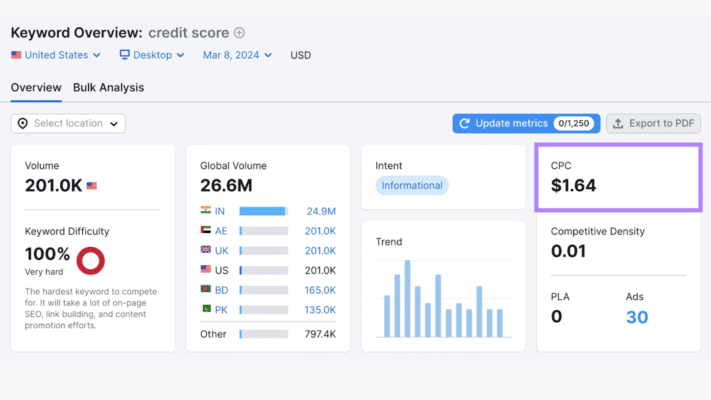Click the tallest bar in Trend chart
This screenshot has height=400, width=711.
407,298
